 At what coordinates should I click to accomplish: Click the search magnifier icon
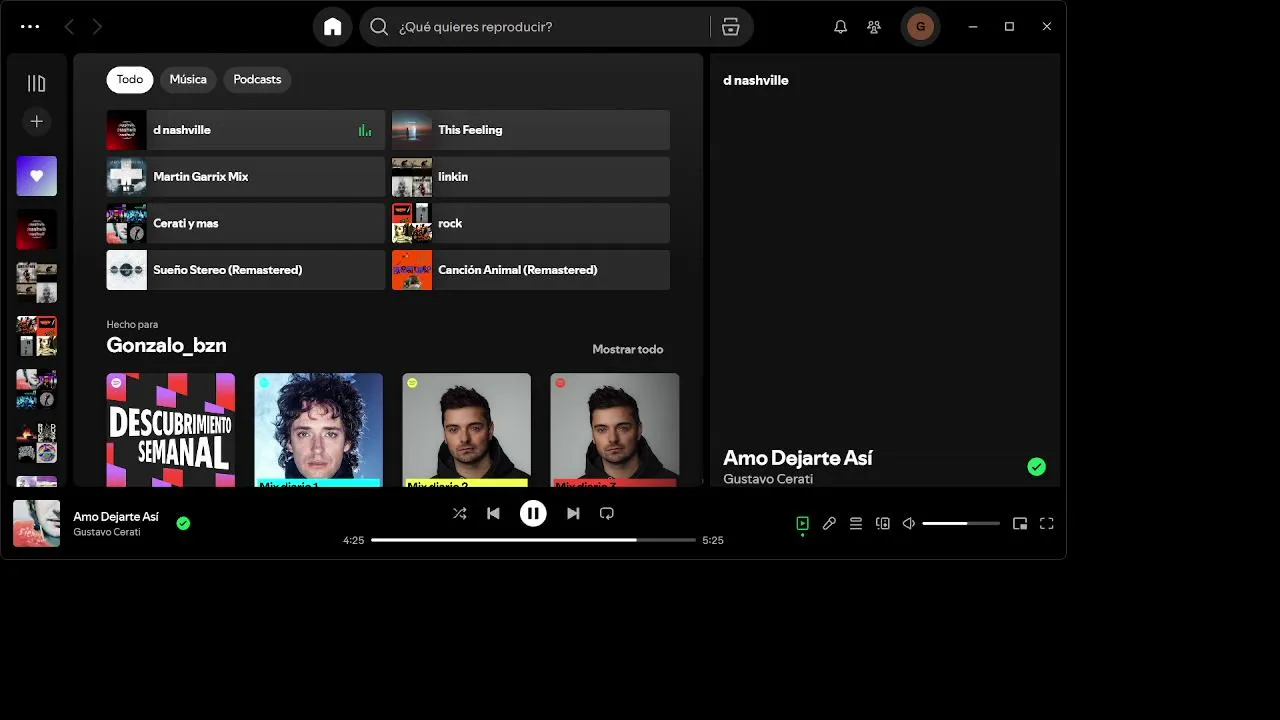[379, 27]
